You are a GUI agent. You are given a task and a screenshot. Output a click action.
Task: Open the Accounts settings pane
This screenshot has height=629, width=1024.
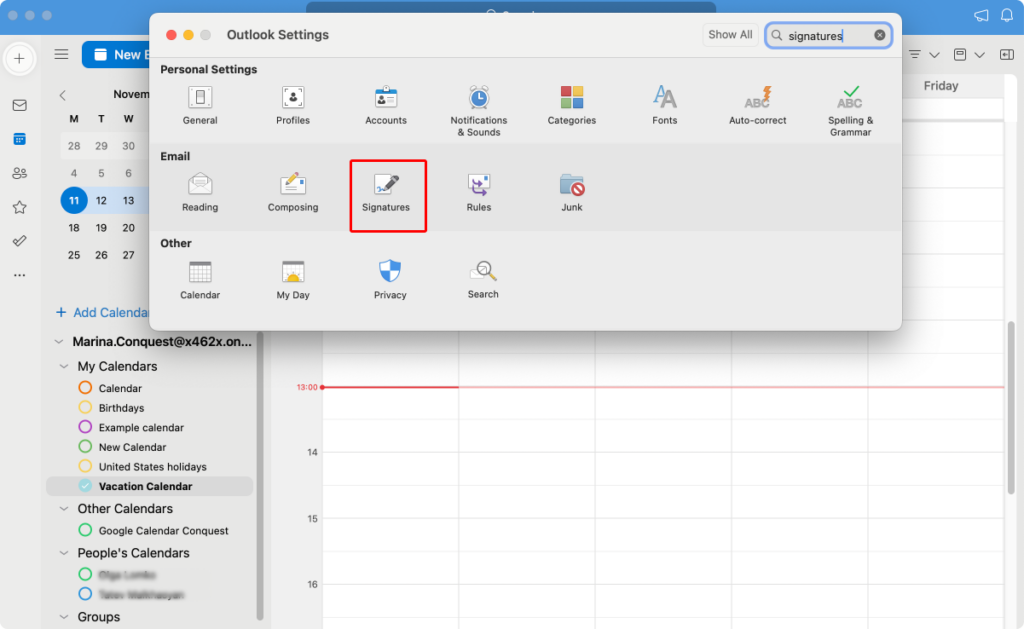point(386,98)
